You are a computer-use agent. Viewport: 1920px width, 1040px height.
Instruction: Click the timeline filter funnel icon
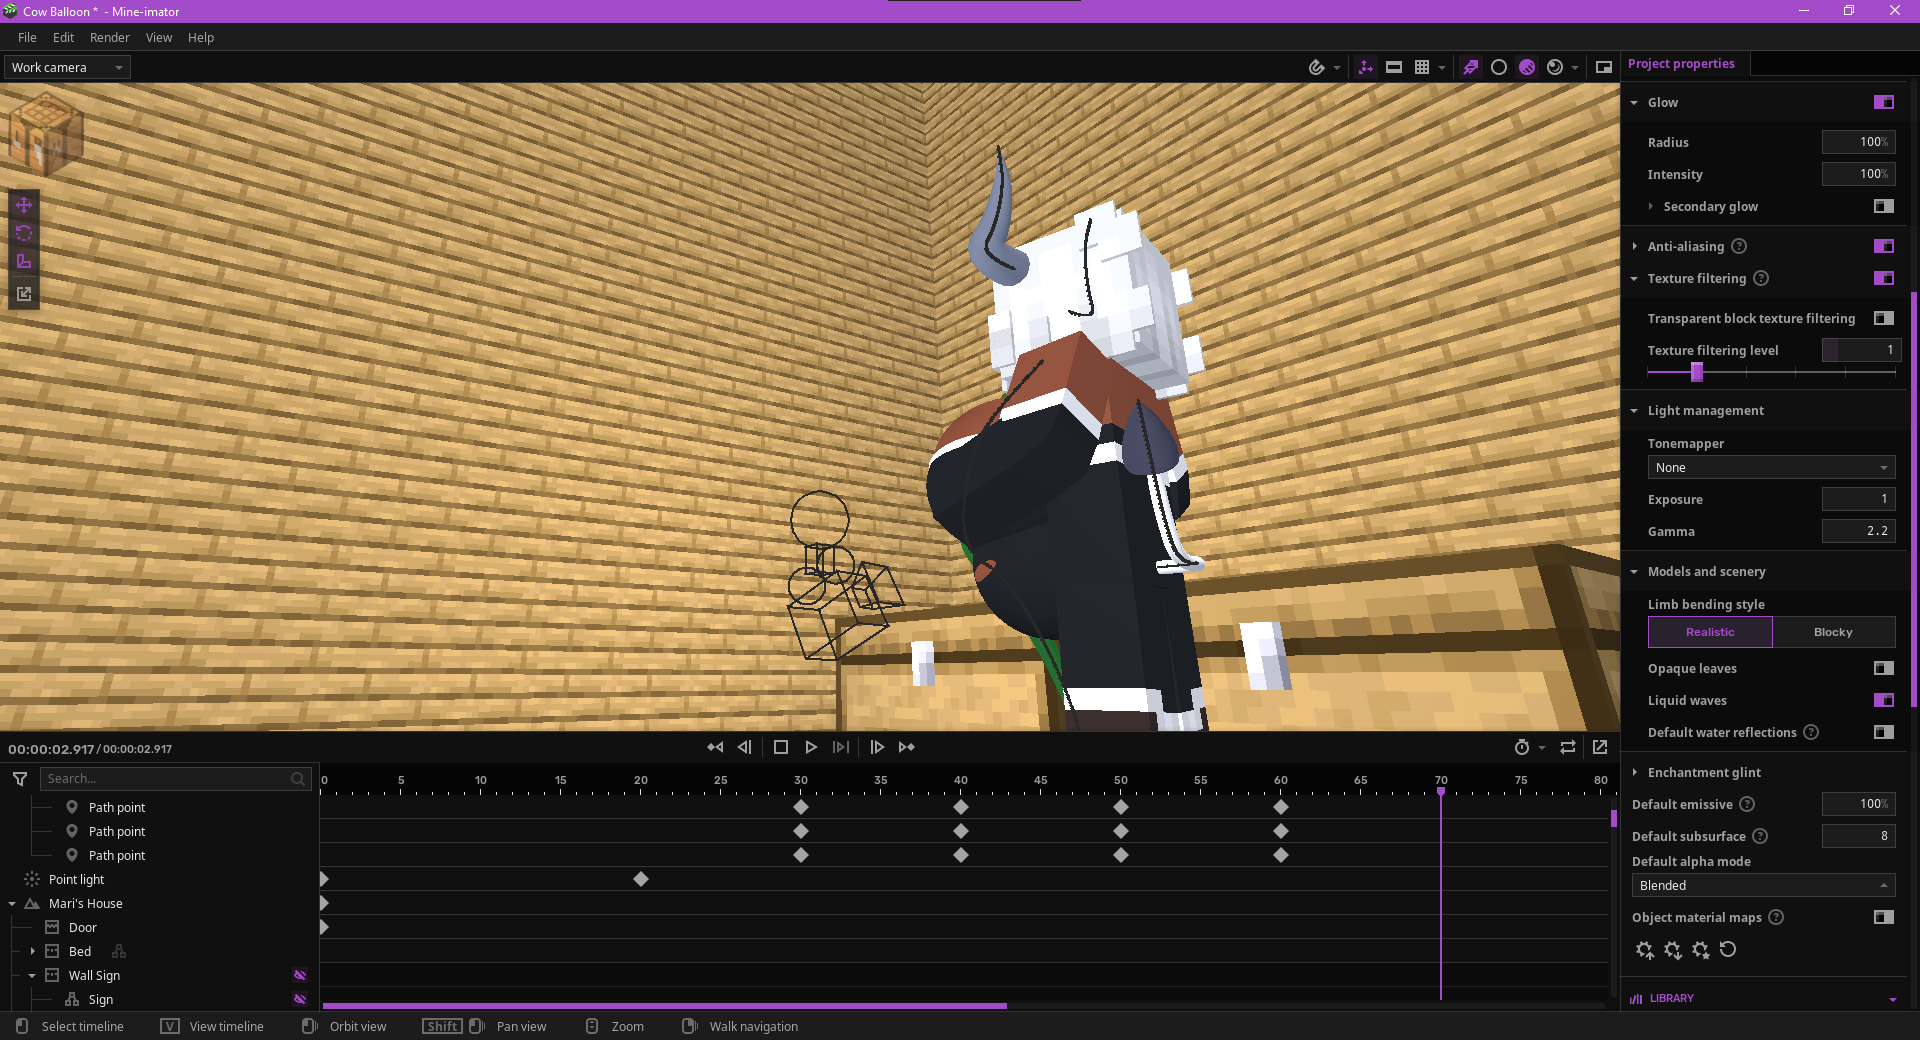(20, 778)
